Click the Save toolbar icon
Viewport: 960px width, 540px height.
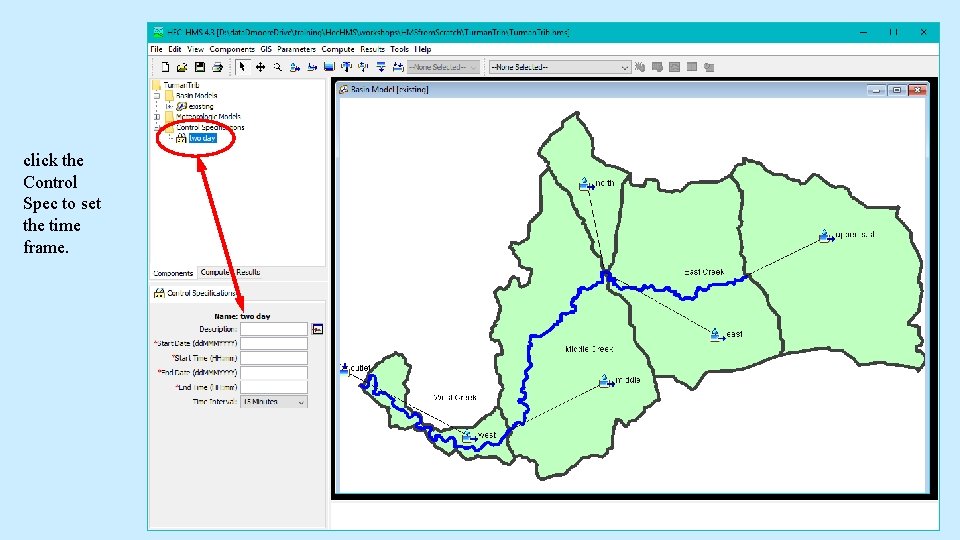[x=200, y=67]
